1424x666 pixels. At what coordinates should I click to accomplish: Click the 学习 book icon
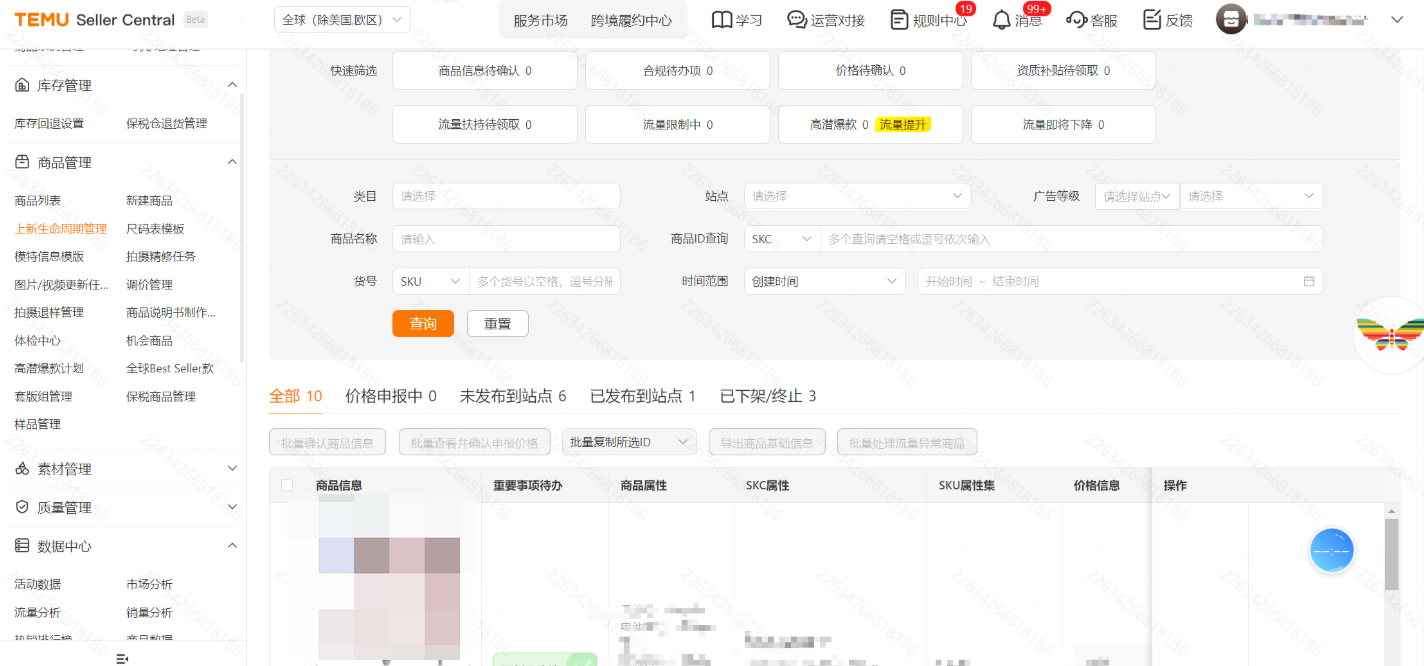722,20
